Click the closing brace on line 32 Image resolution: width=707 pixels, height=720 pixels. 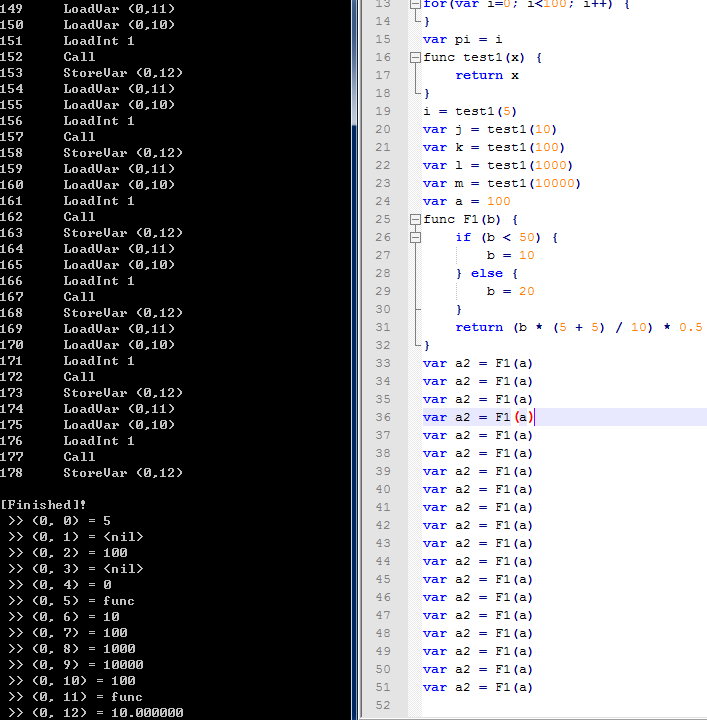click(x=426, y=345)
